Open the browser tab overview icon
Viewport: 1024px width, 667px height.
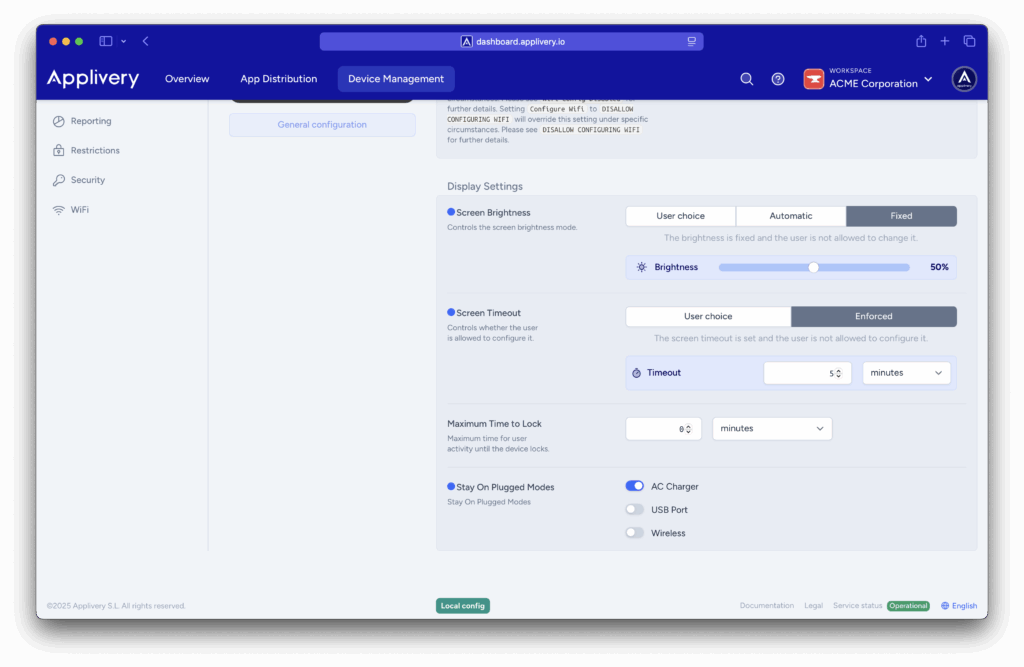coord(969,41)
